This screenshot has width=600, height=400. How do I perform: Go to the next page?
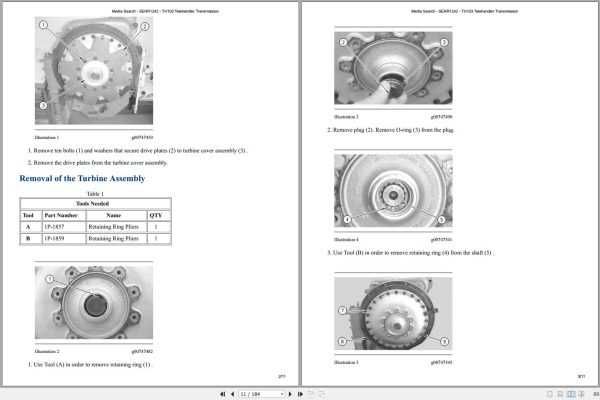[x=290, y=394]
